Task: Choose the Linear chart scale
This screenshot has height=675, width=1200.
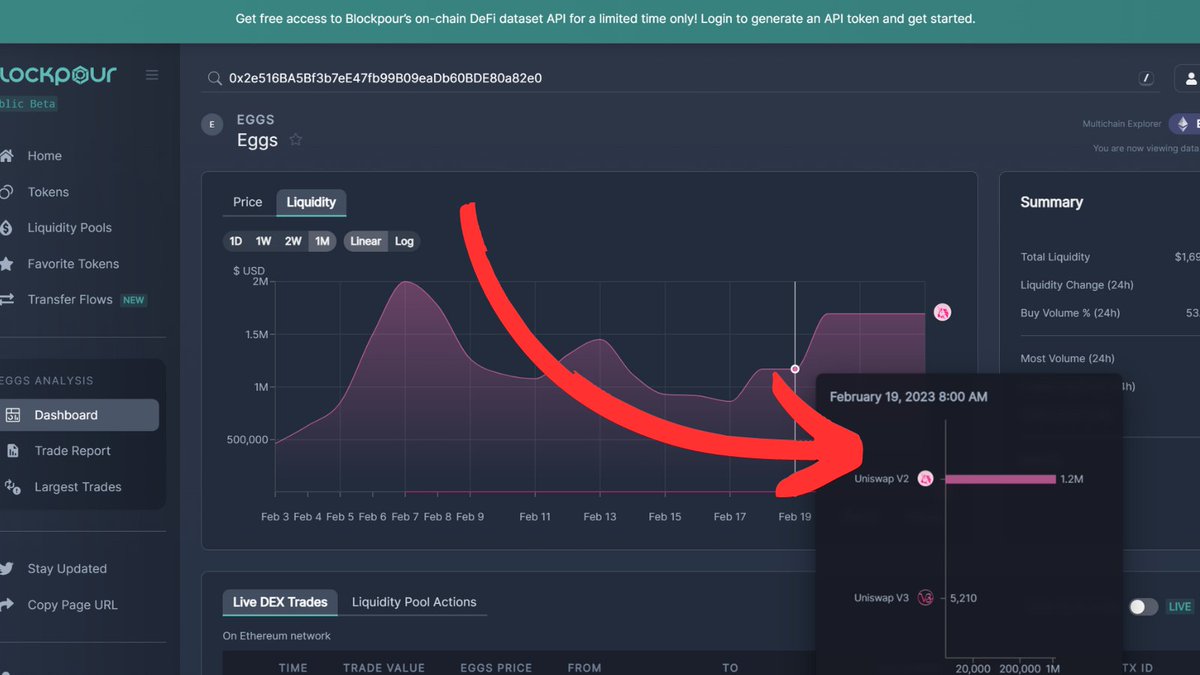Action: tap(366, 241)
